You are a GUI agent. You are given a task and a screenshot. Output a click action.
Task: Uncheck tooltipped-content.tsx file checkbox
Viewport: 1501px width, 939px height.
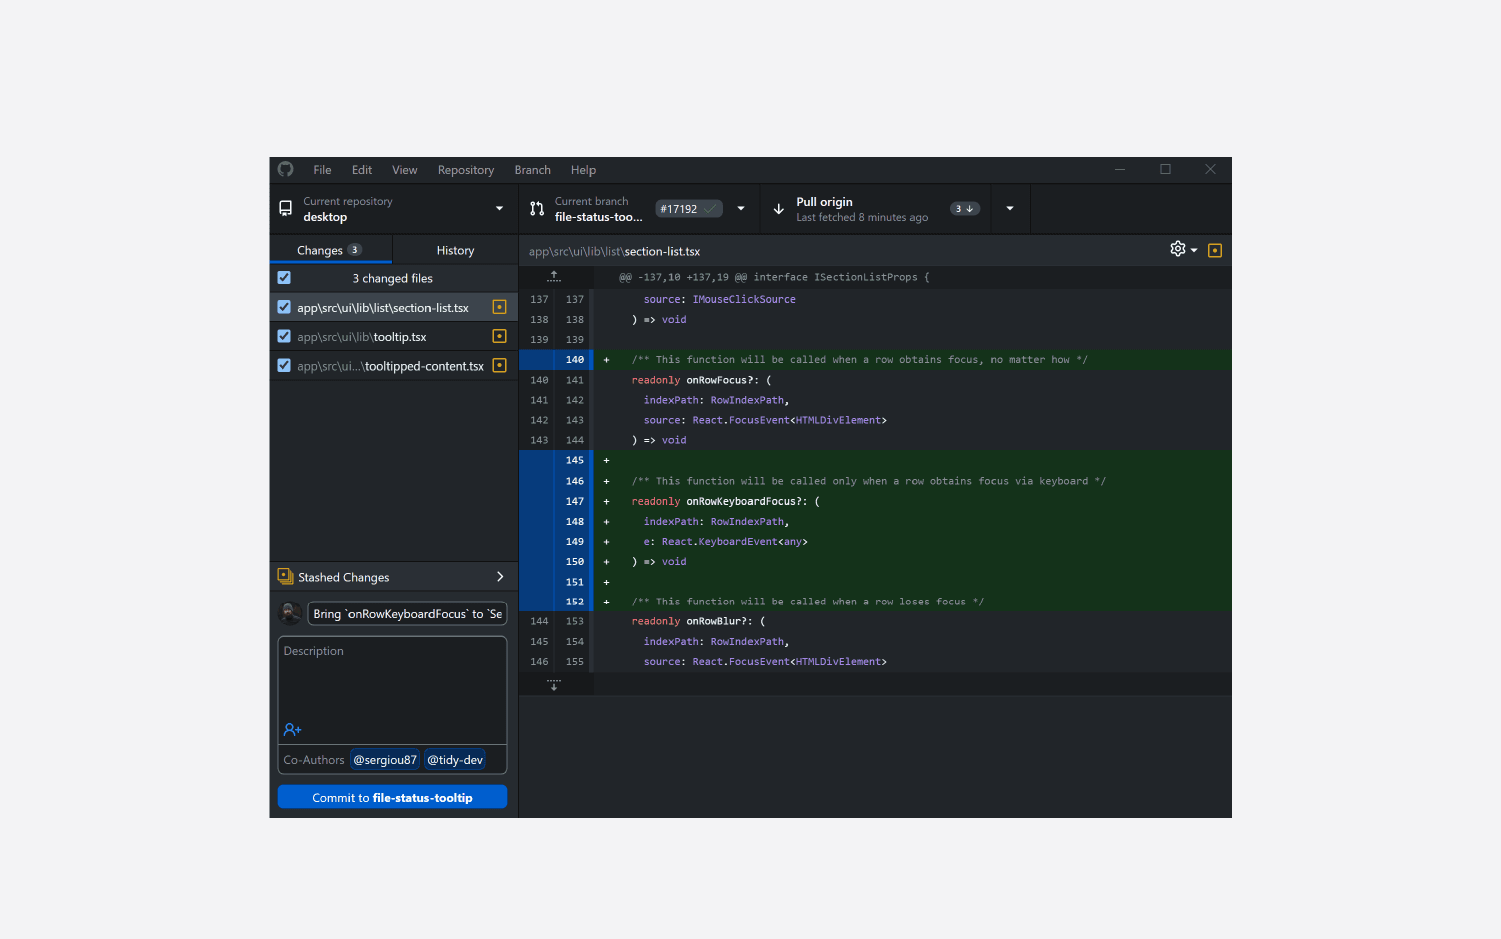[x=284, y=366]
